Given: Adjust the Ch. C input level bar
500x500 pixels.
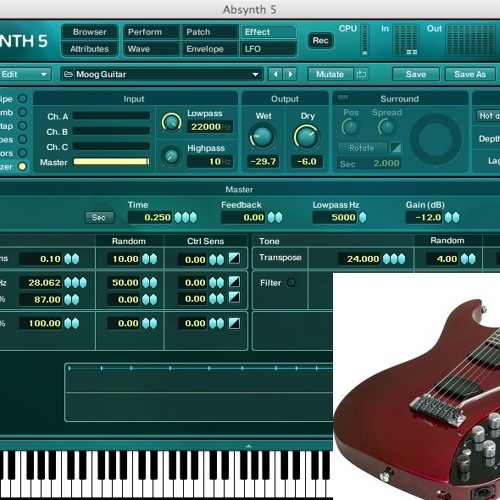Looking at the screenshot, I should (111, 146).
